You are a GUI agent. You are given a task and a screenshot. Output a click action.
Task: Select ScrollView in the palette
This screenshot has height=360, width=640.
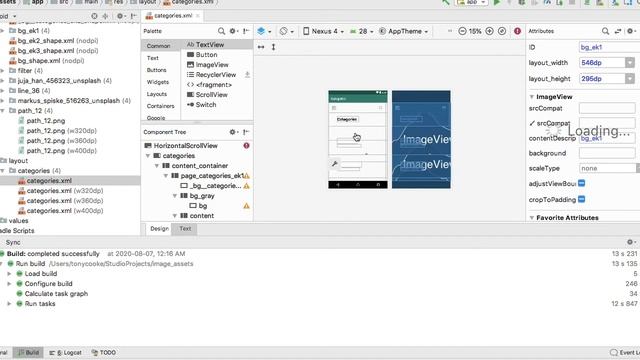click(207, 94)
